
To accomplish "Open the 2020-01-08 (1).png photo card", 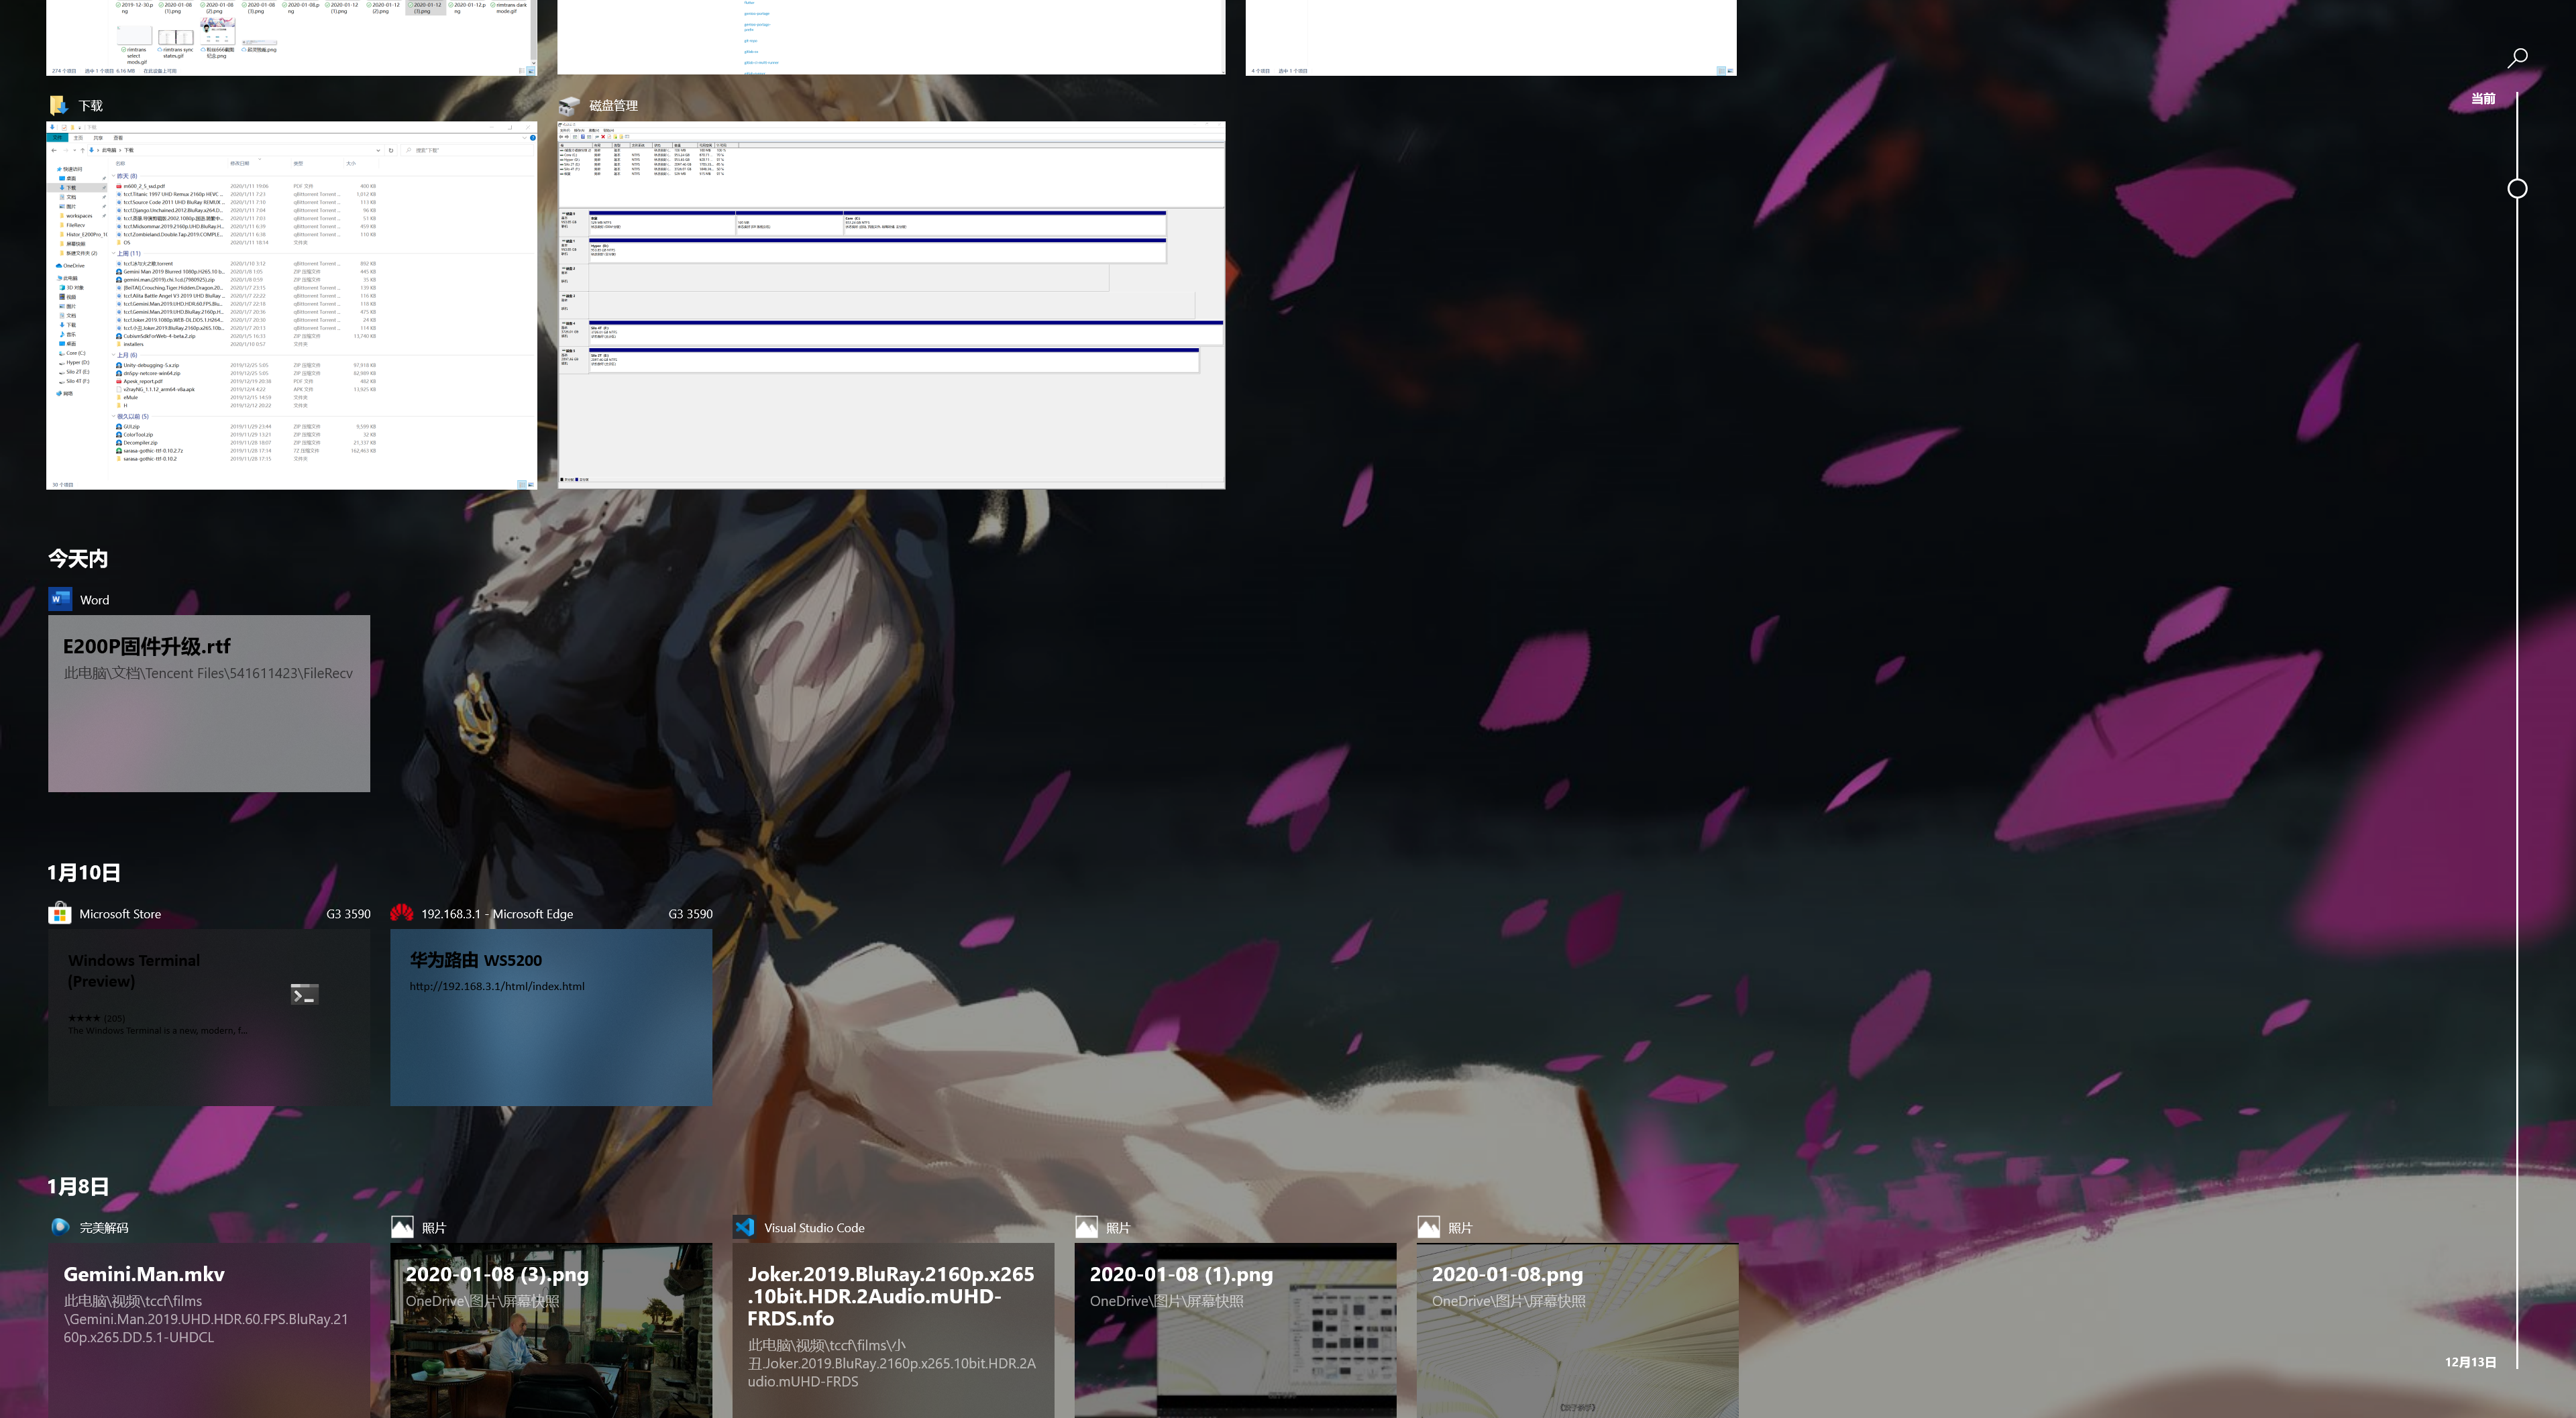I will coord(1235,1330).
